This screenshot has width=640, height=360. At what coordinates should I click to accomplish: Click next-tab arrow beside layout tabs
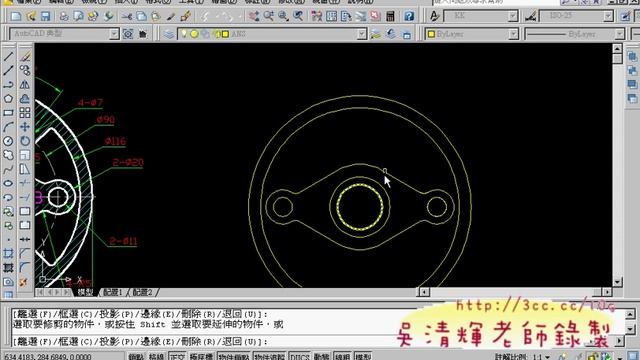(x=58, y=292)
